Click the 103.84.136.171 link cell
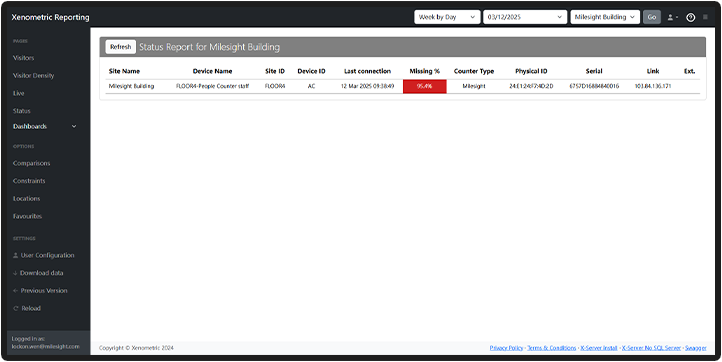This screenshot has height=362, width=722. 653,86
